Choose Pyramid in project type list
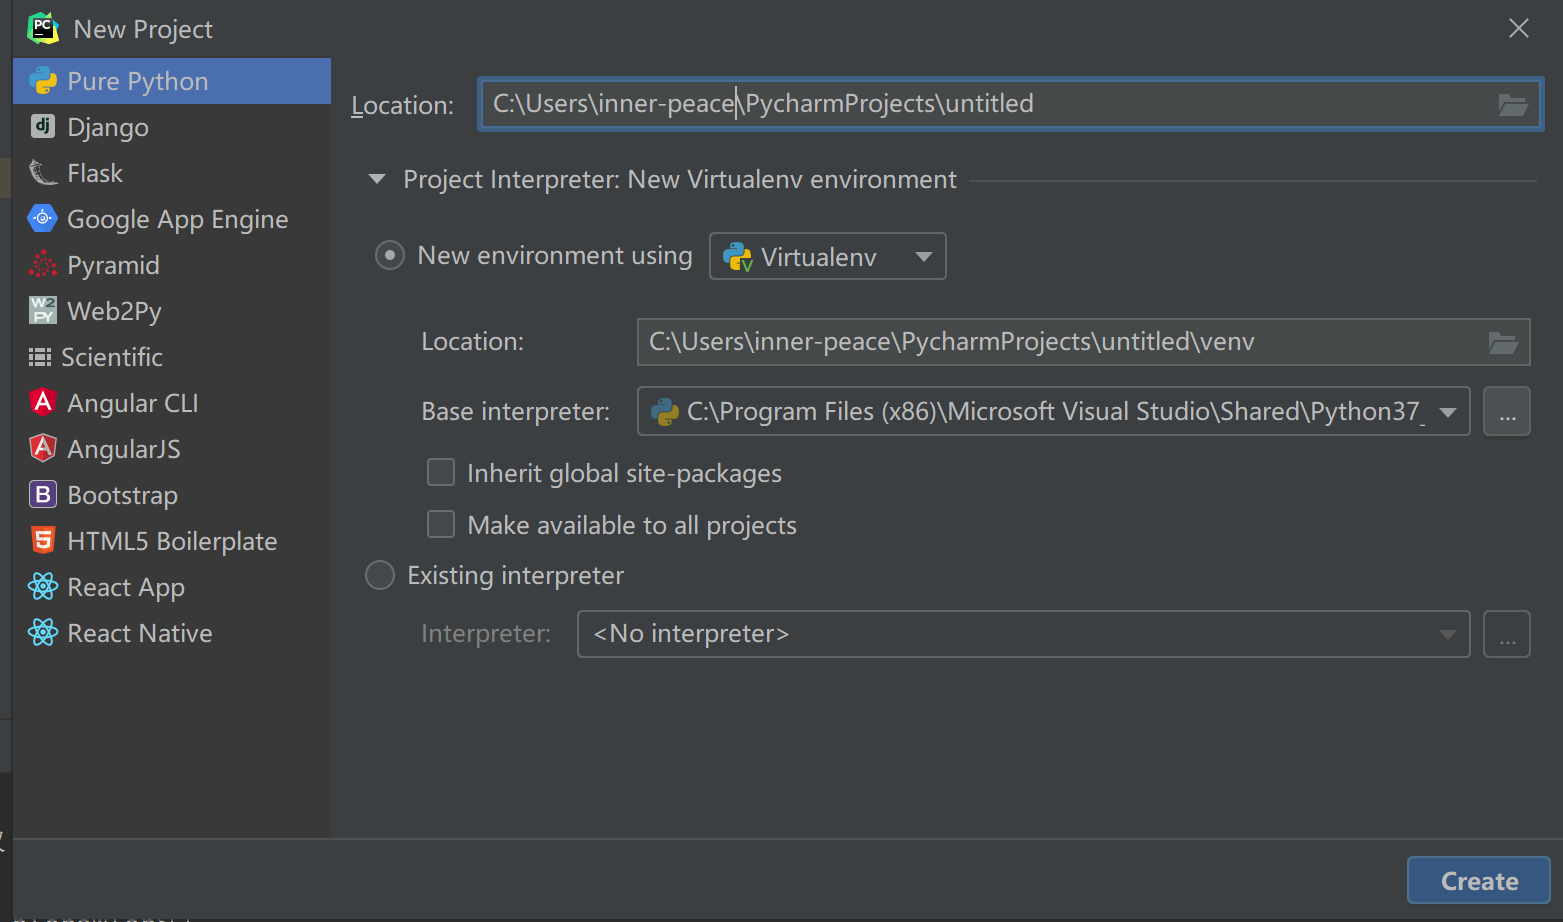 (x=171, y=265)
